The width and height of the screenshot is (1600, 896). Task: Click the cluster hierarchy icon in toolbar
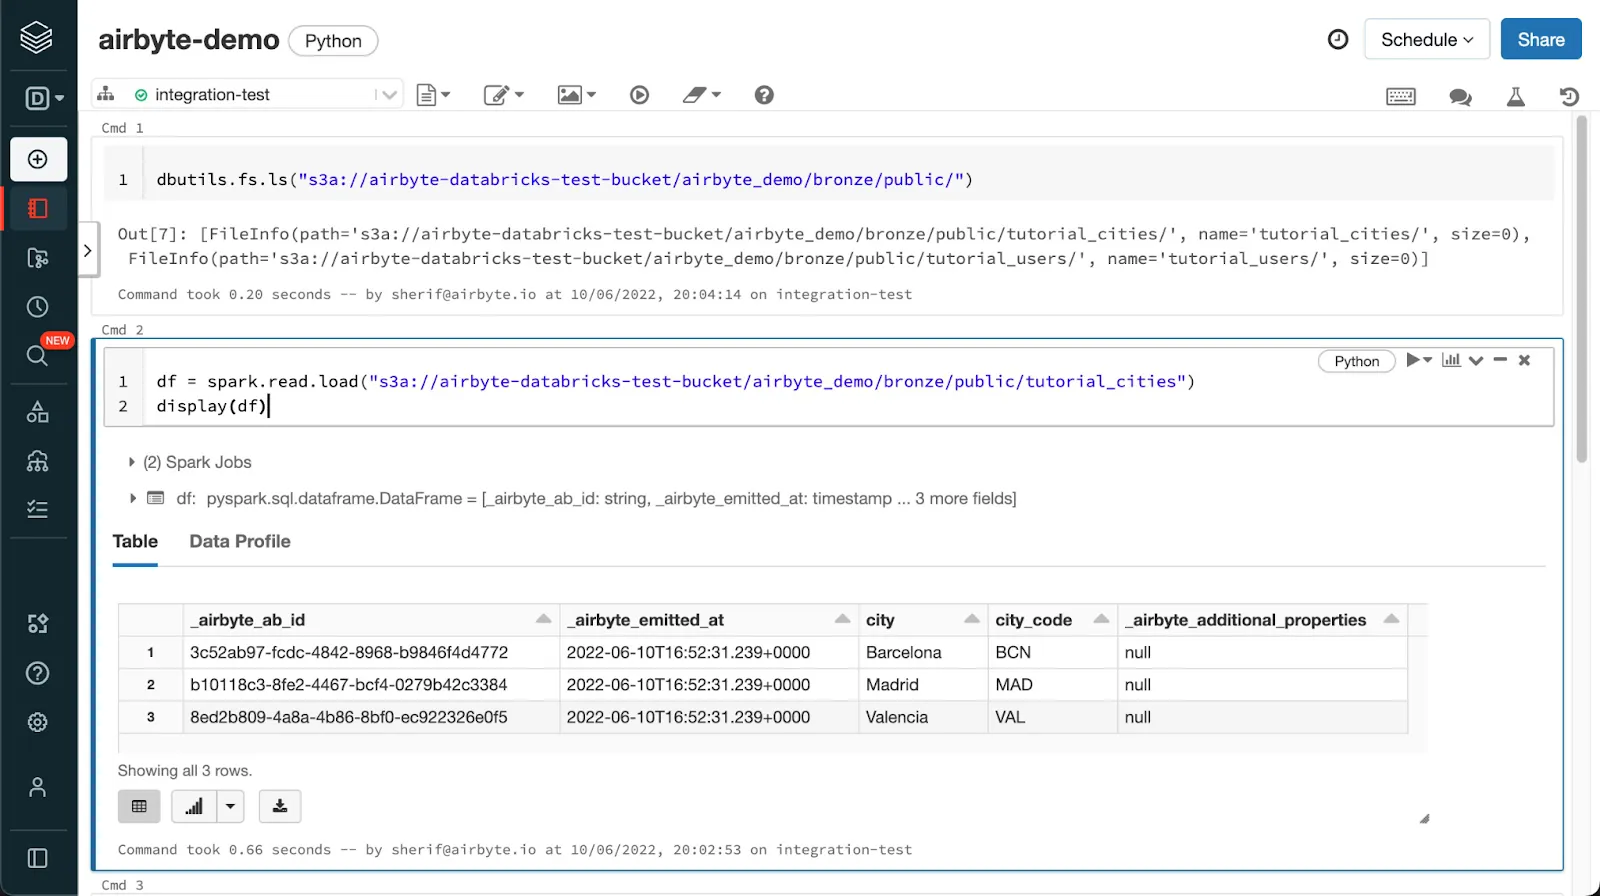click(x=105, y=94)
